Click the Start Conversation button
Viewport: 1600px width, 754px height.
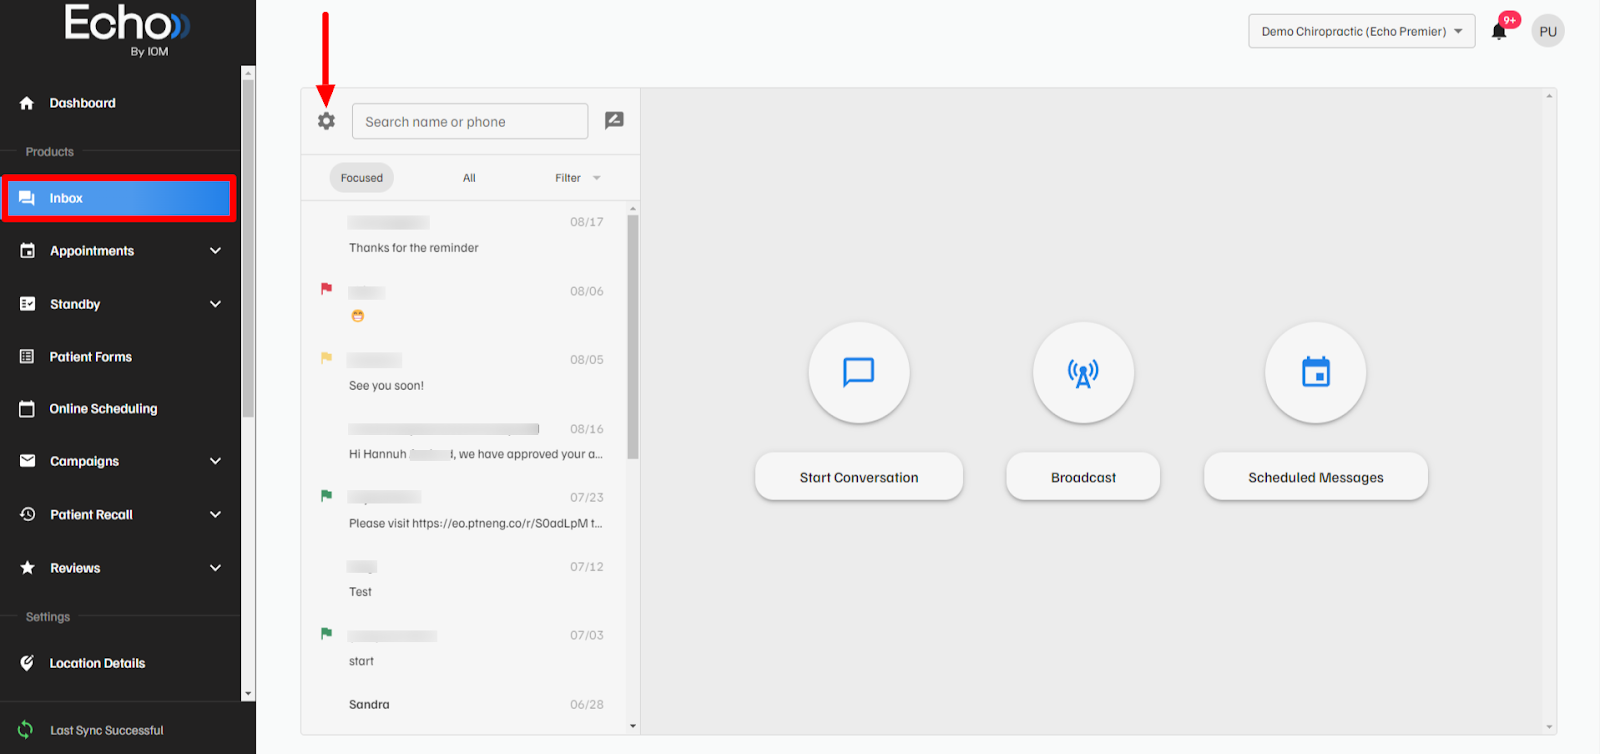(x=859, y=477)
